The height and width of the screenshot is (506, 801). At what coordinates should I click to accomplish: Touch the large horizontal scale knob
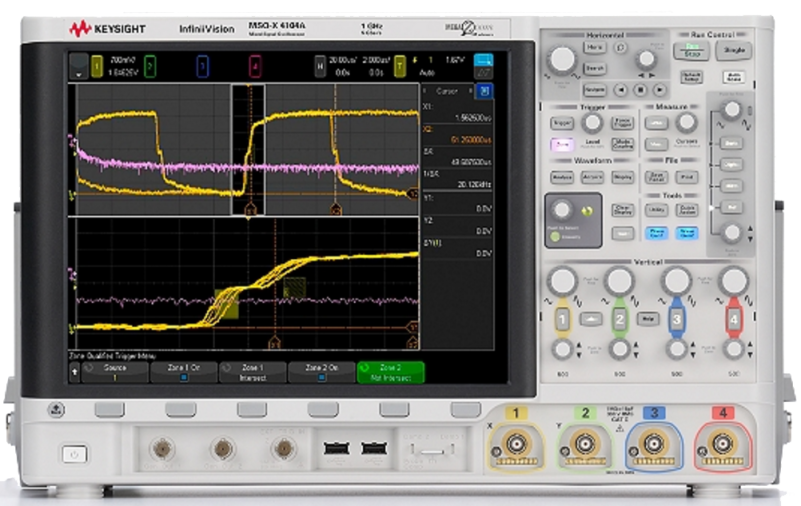pos(562,59)
